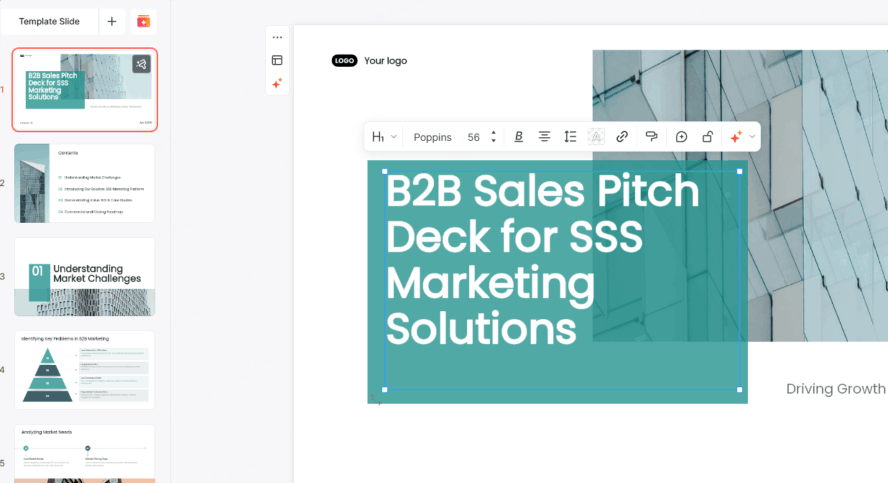Click the red AI sparkle icon under layout
Viewport: 888px width, 484px height.
point(277,84)
